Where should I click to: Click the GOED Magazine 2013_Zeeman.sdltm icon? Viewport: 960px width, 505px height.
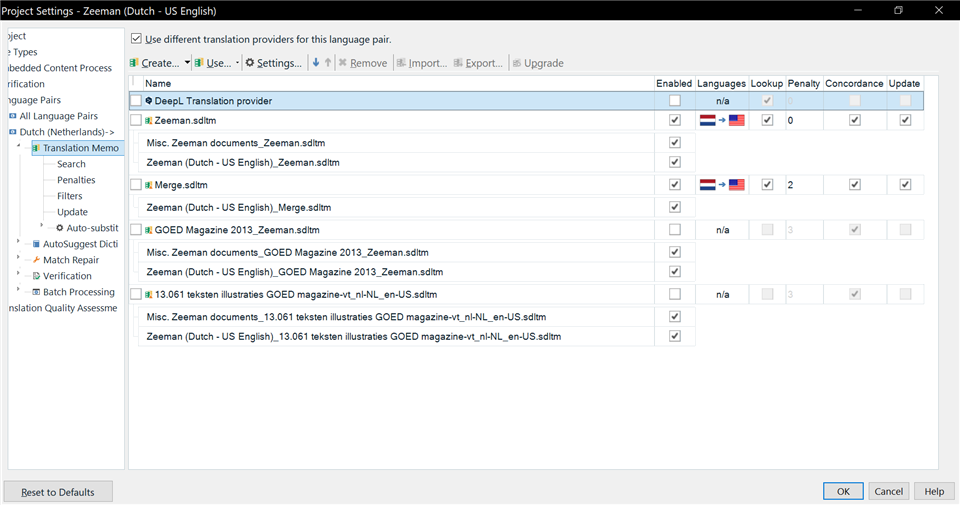[149, 230]
